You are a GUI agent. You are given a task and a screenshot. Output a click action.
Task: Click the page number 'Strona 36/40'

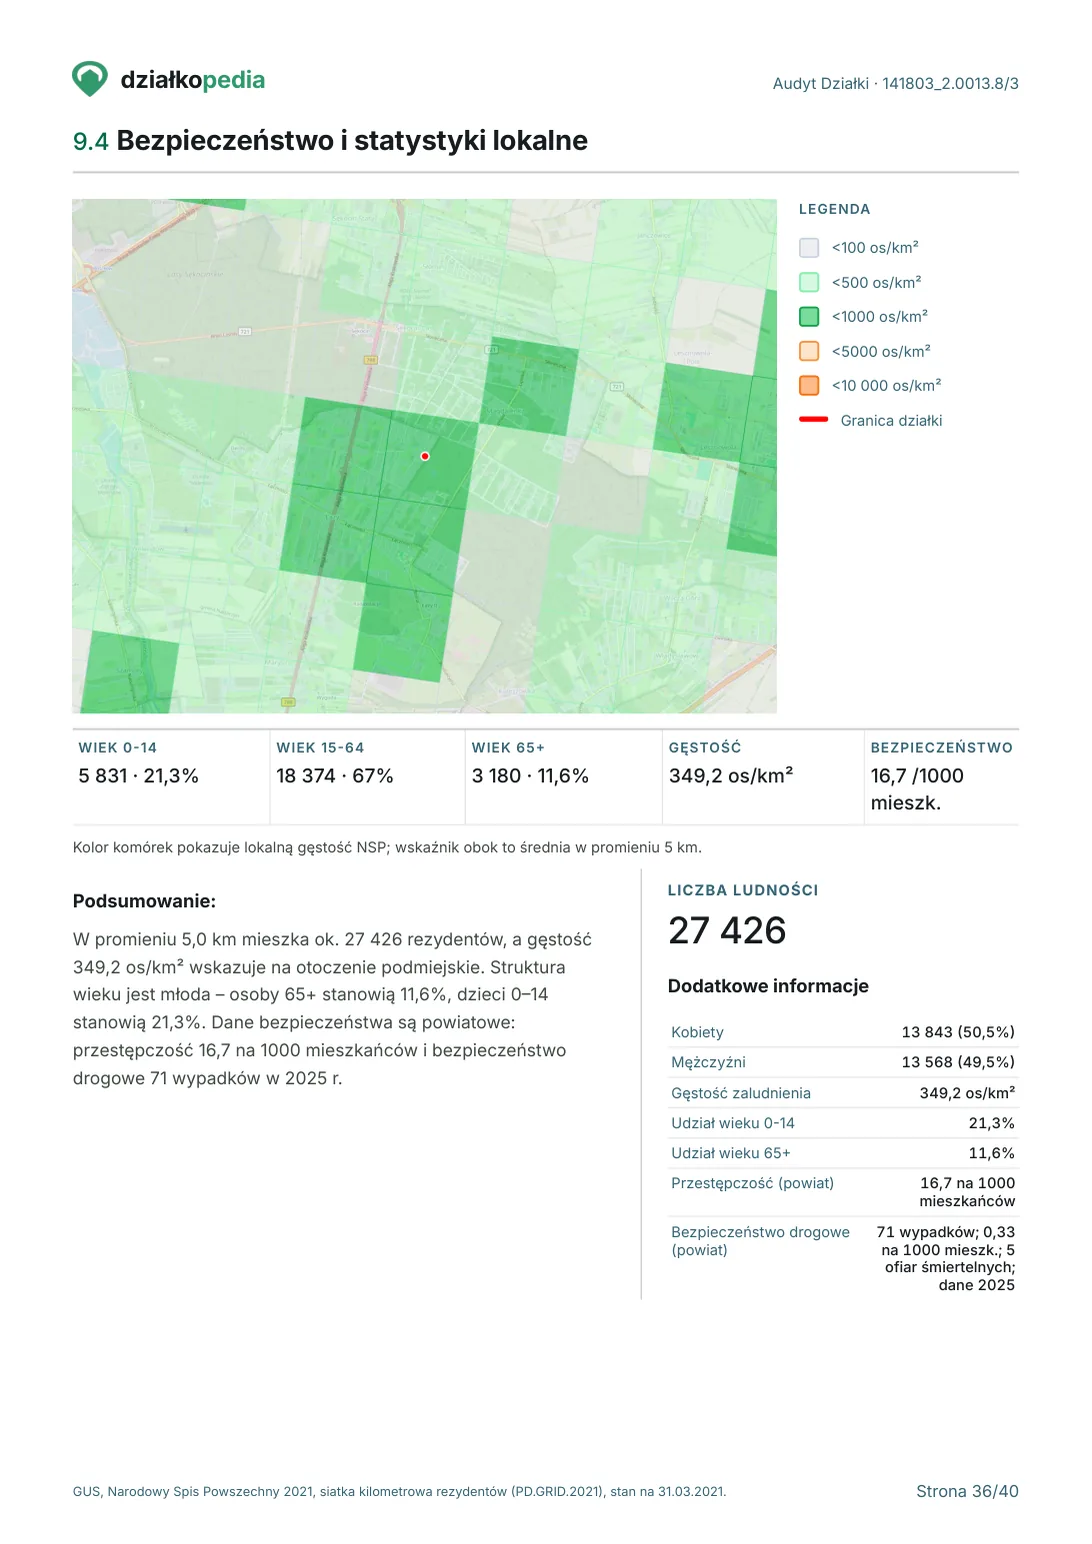(967, 1491)
